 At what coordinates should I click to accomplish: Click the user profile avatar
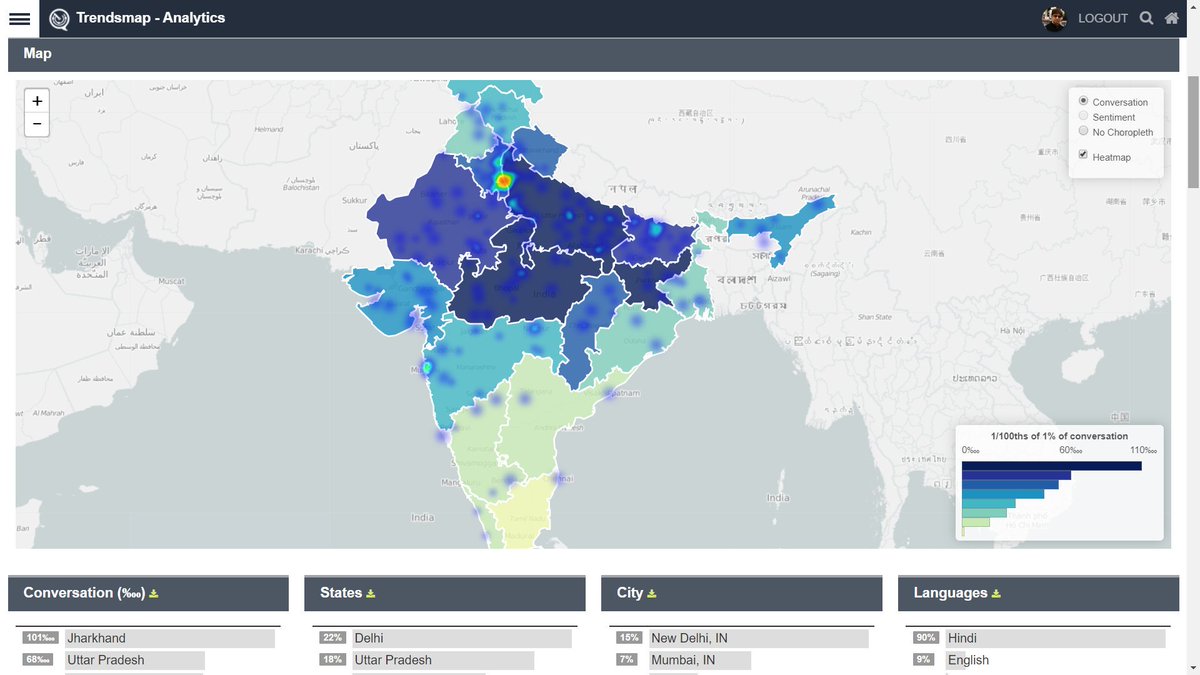tap(1054, 17)
